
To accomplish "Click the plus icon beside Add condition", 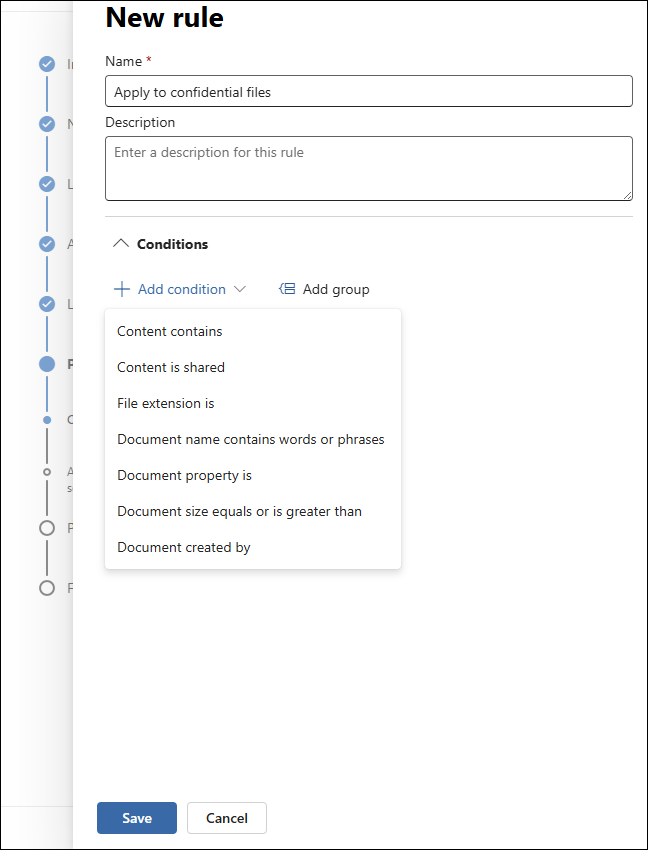I will tap(121, 289).
